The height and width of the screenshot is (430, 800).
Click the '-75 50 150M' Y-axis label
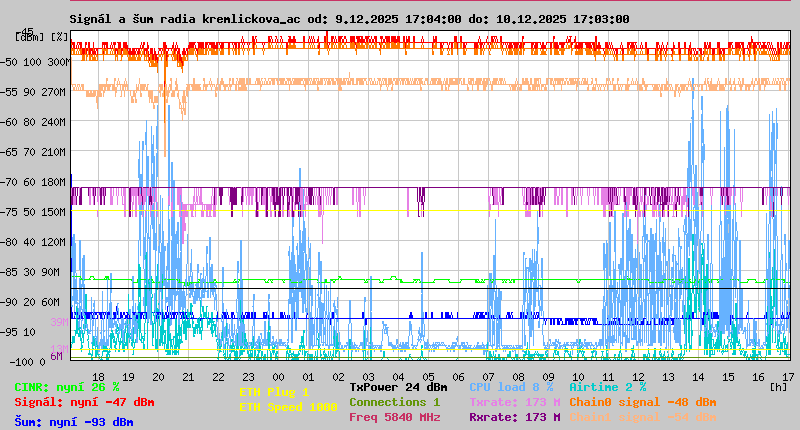[x=33, y=212]
